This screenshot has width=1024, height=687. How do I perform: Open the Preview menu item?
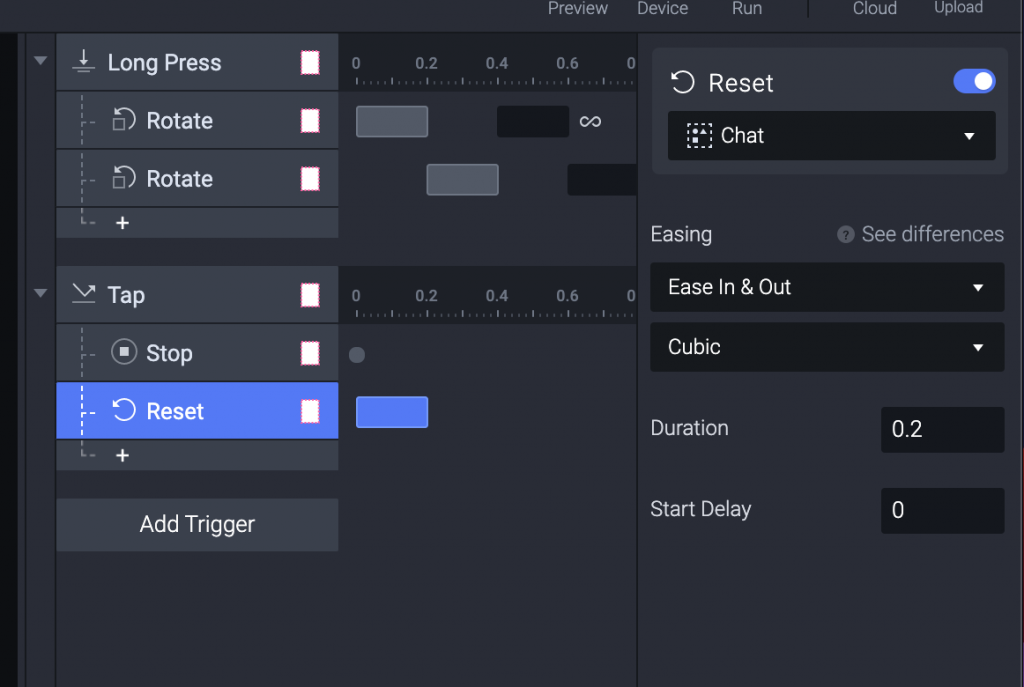click(x=578, y=9)
